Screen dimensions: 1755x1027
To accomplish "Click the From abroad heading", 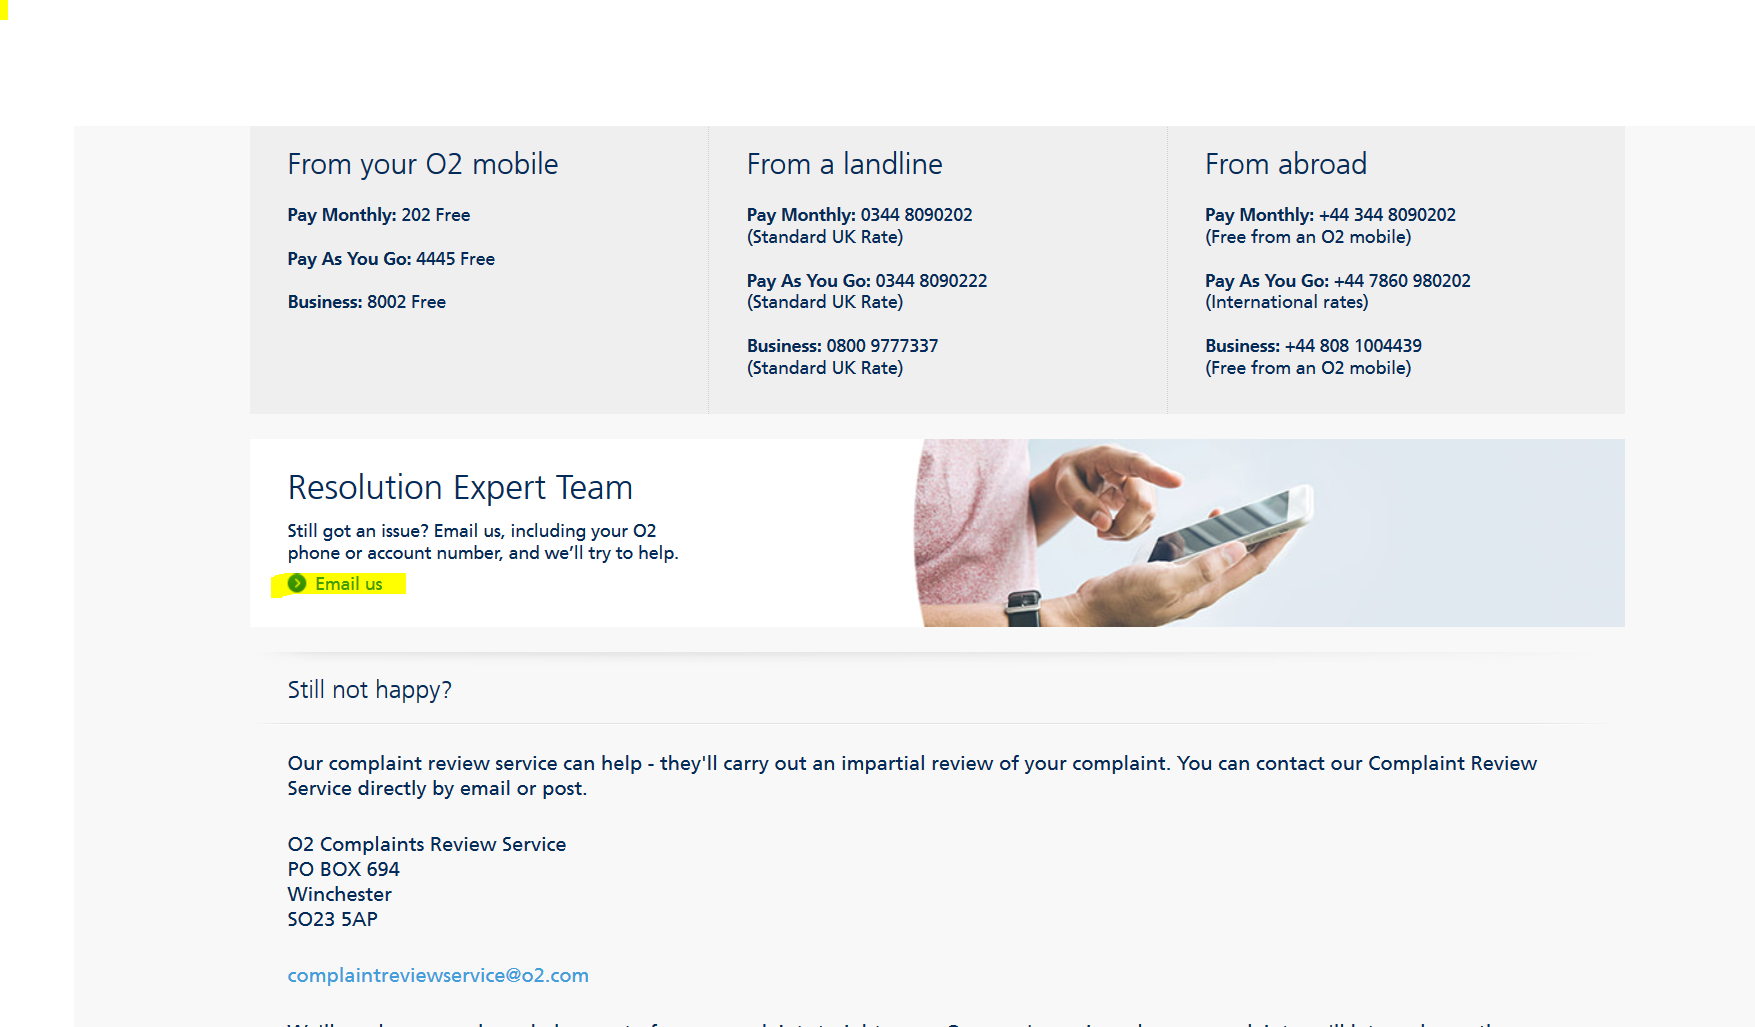I will tap(1286, 164).
